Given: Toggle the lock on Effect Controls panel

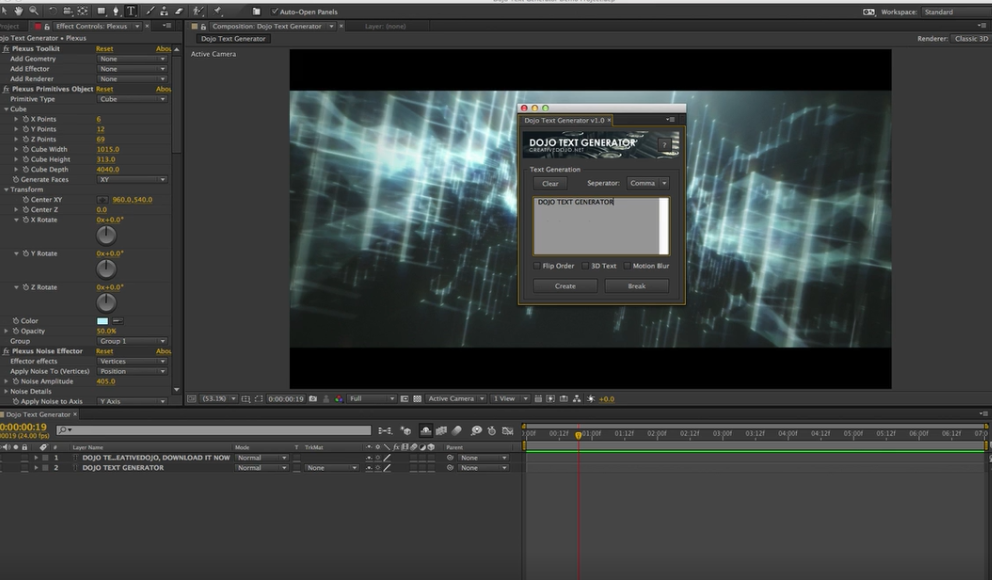Looking at the screenshot, I should [x=47, y=27].
